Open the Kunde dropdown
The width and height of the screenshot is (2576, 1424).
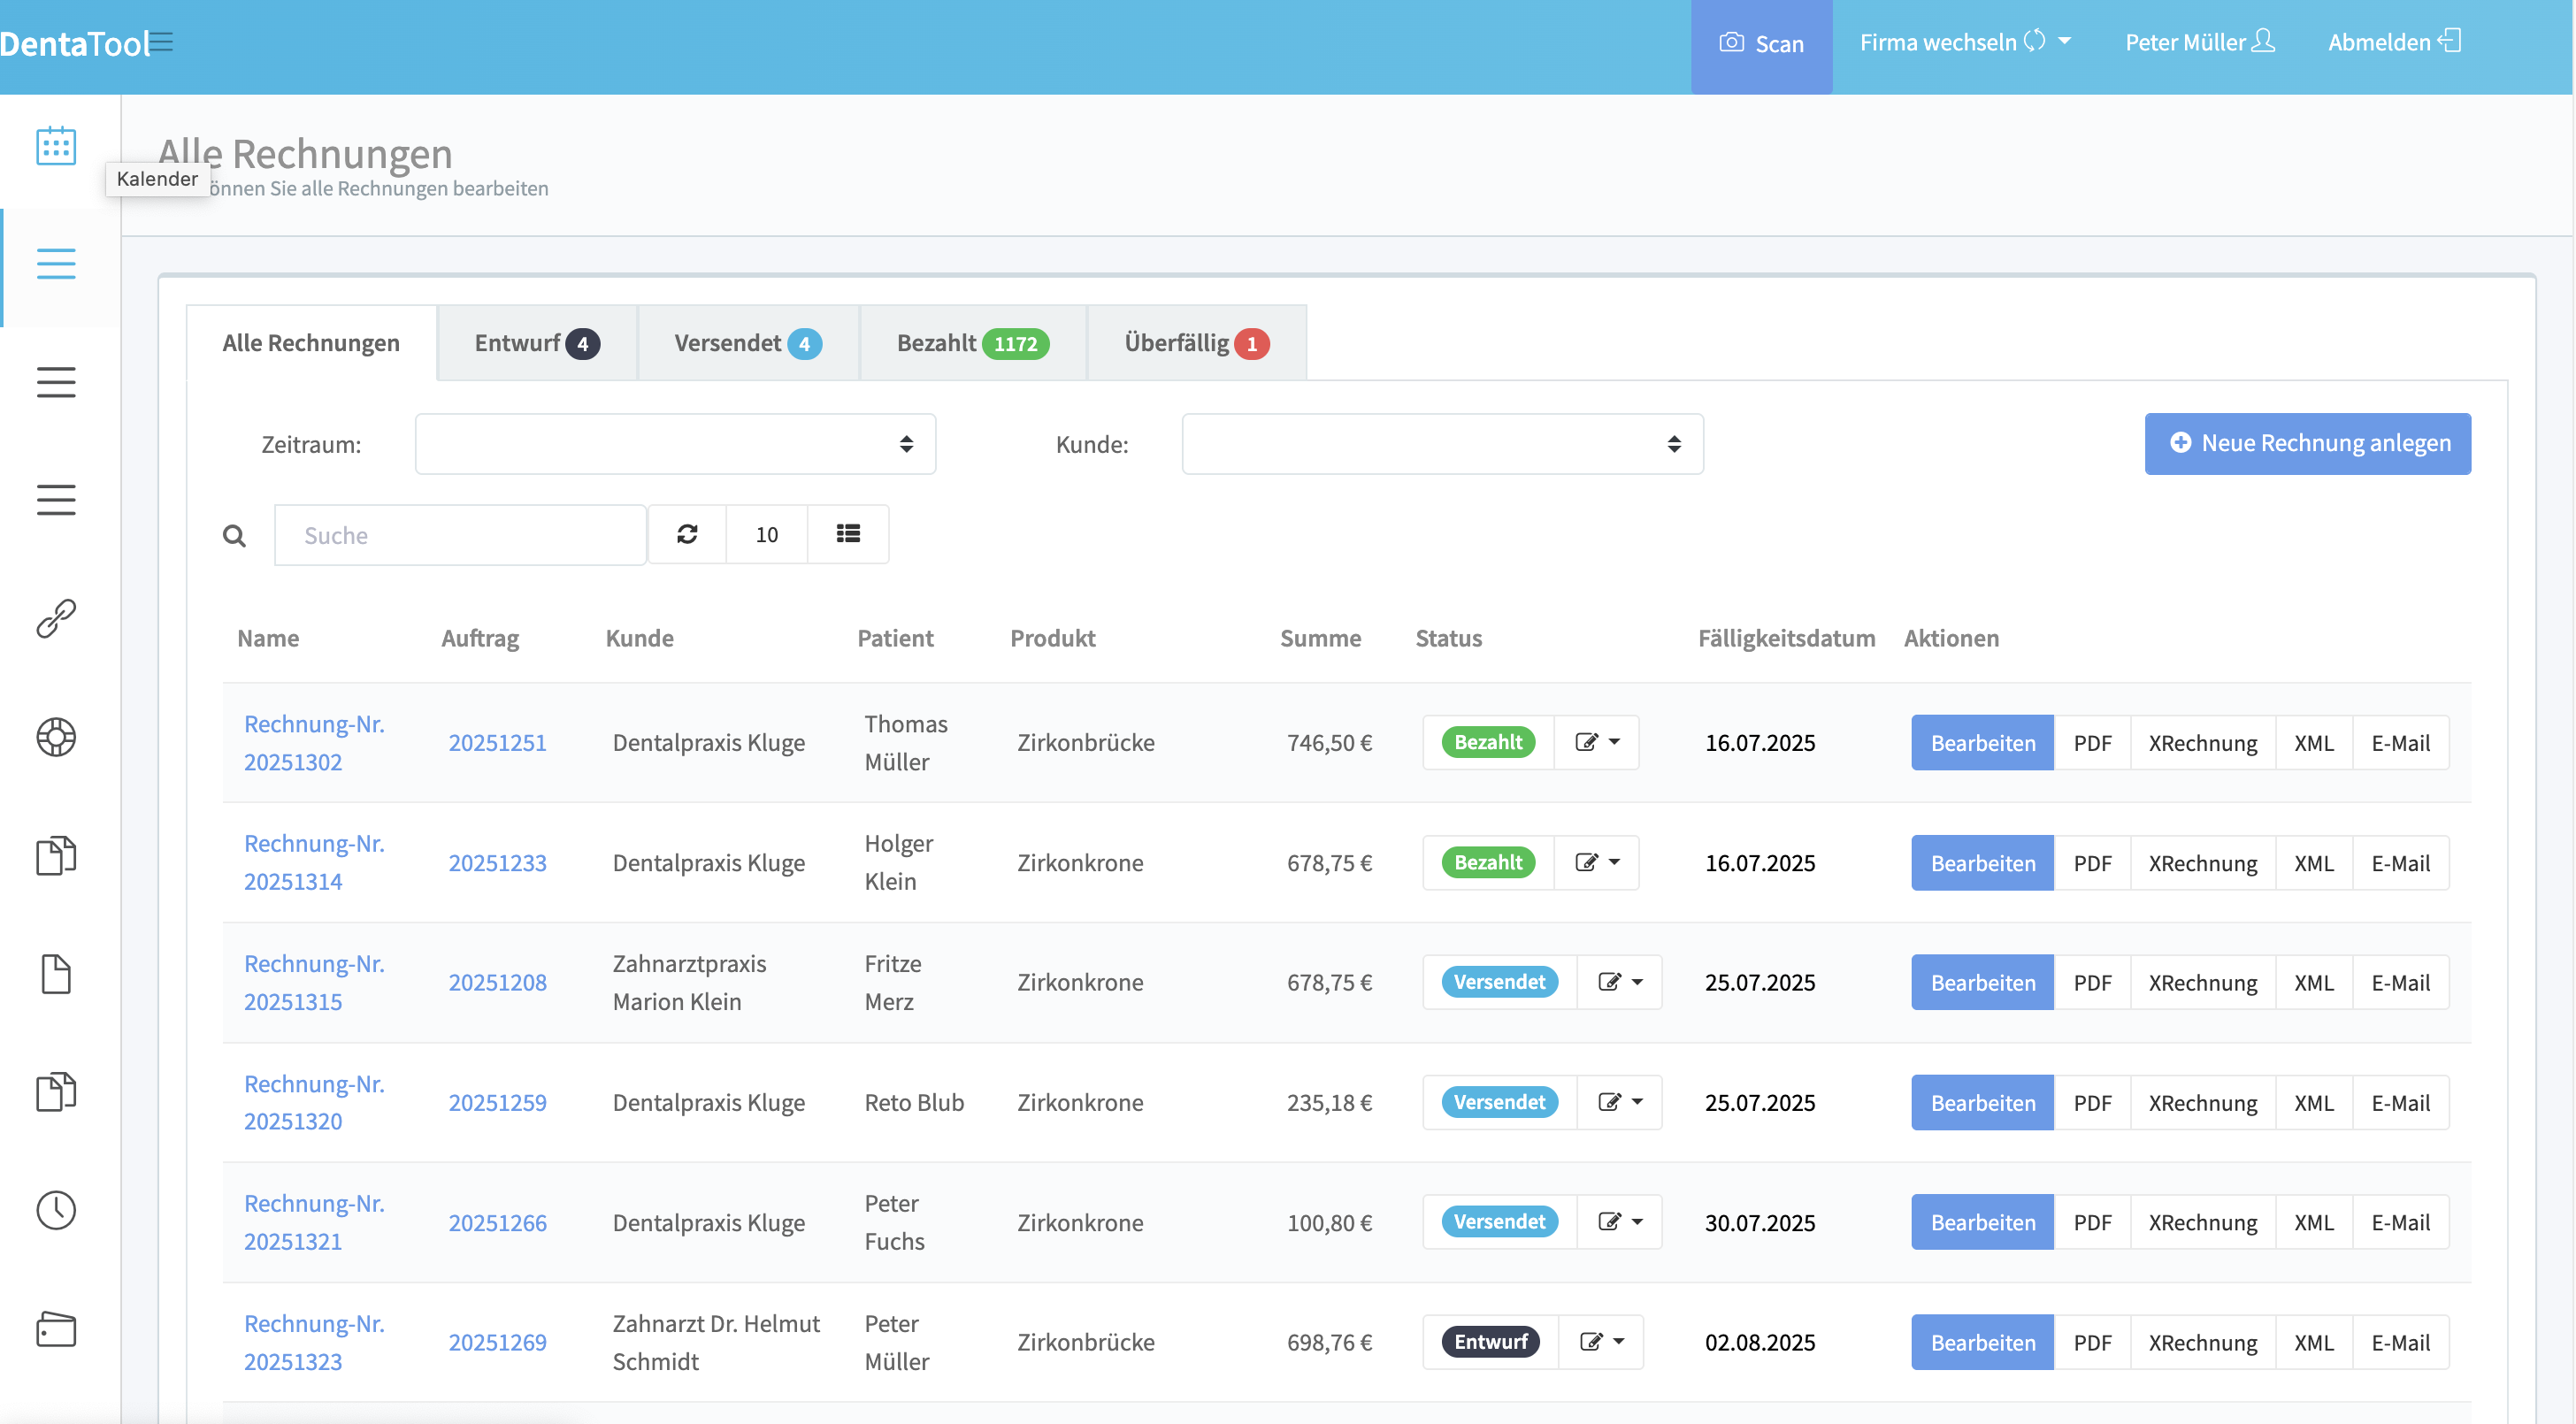[1442, 444]
